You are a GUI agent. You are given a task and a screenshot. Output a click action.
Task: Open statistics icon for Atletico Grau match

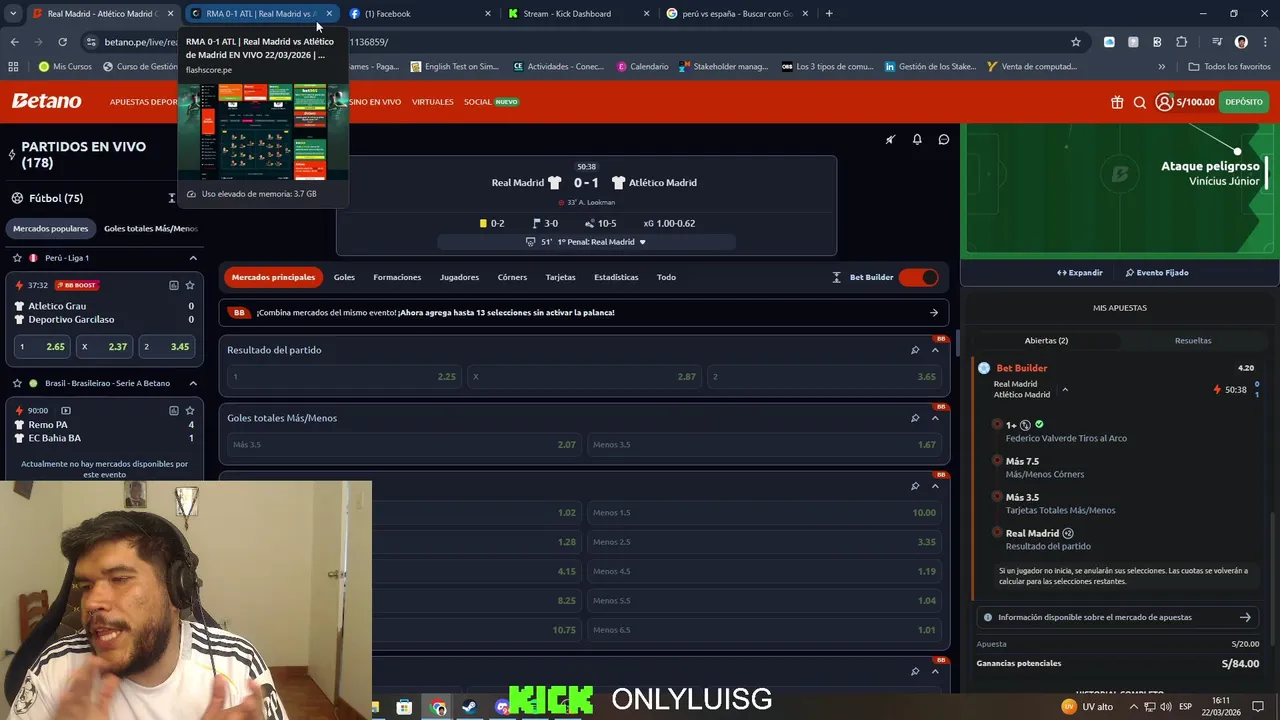click(x=174, y=285)
